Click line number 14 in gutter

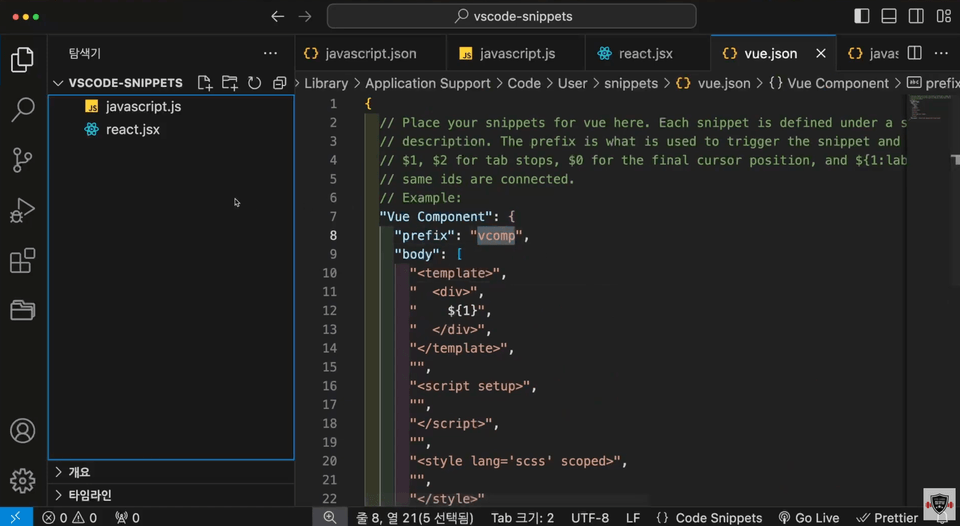click(x=329, y=348)
